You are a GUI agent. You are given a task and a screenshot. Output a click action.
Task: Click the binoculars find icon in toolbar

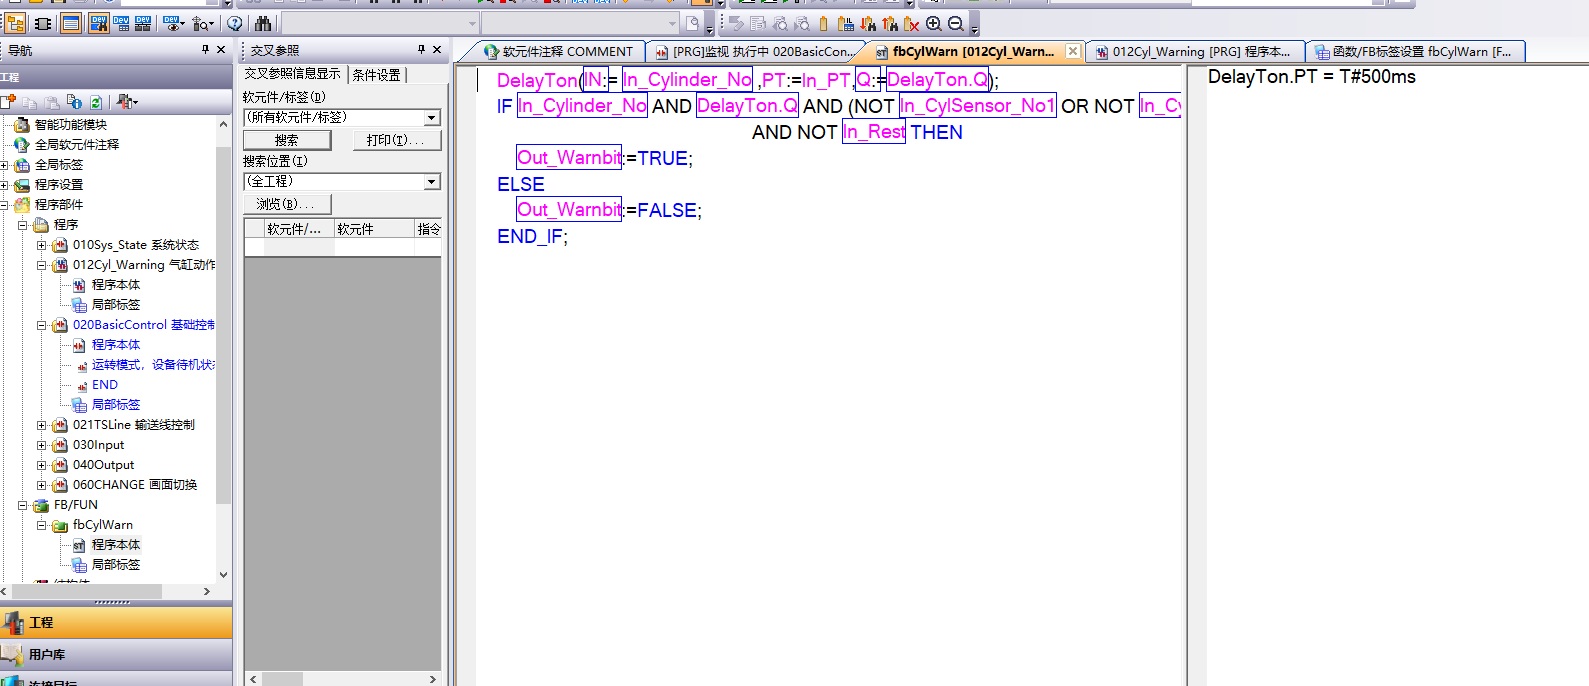(263, 23)
